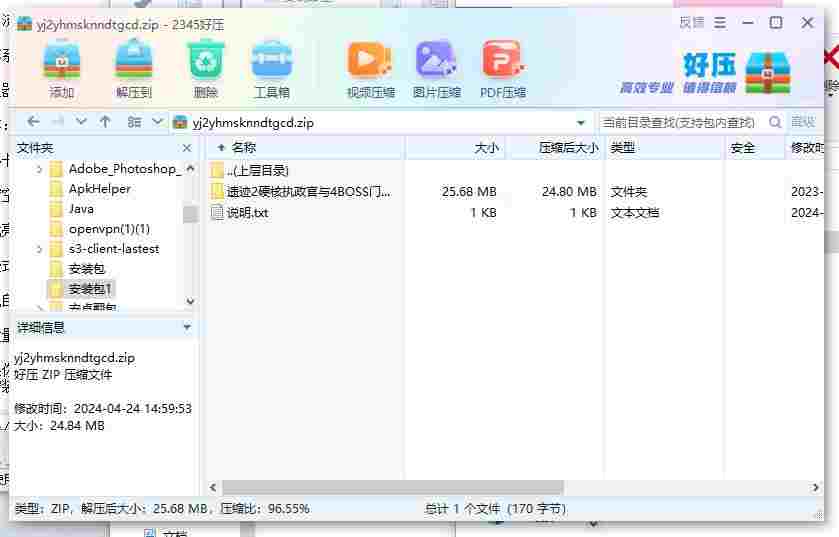This screenshot has width=839, height=537.
Task: Click the horizontal scrollbar thumb
Action: coord(393,487)
